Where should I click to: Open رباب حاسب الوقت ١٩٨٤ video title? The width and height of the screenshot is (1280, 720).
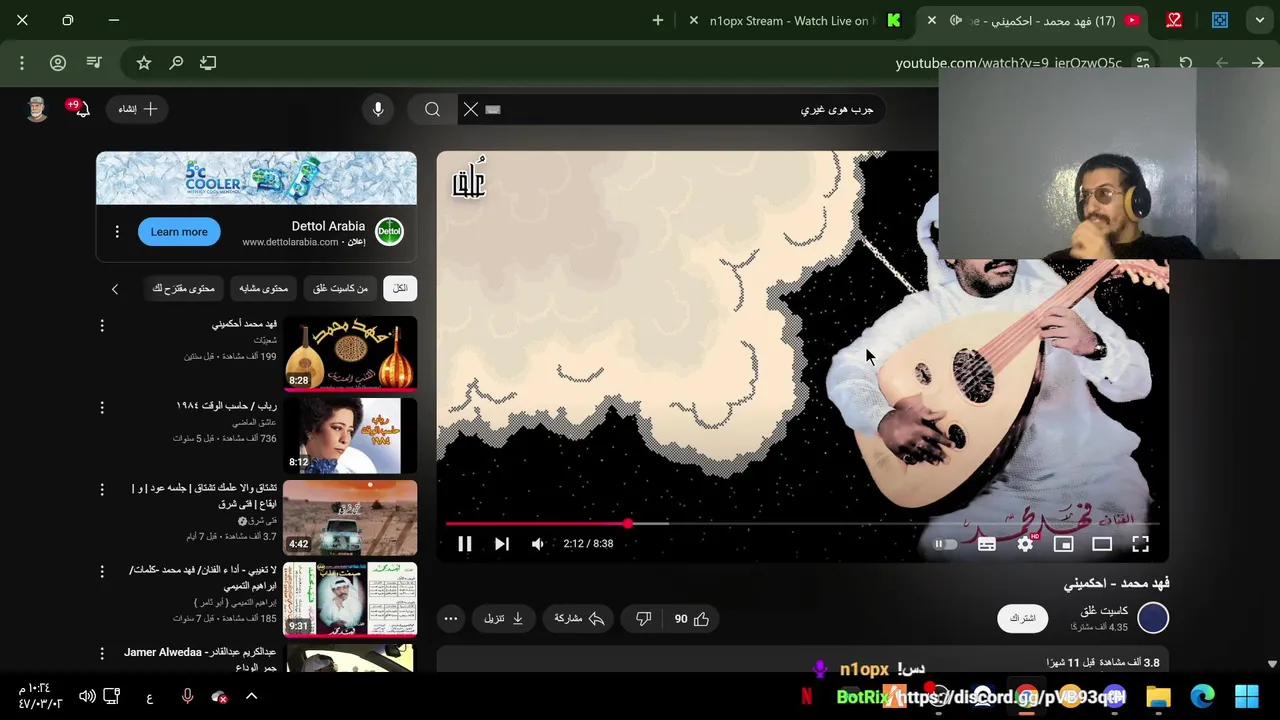226,406
